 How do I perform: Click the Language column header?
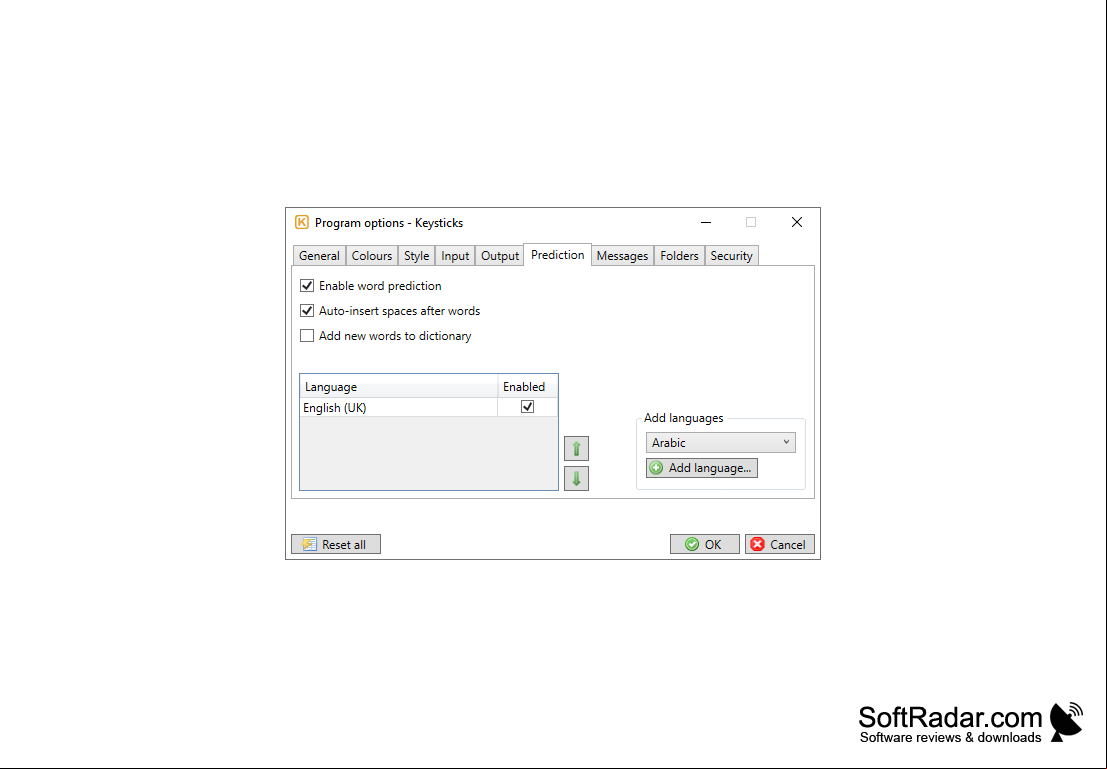coord(399,387)
